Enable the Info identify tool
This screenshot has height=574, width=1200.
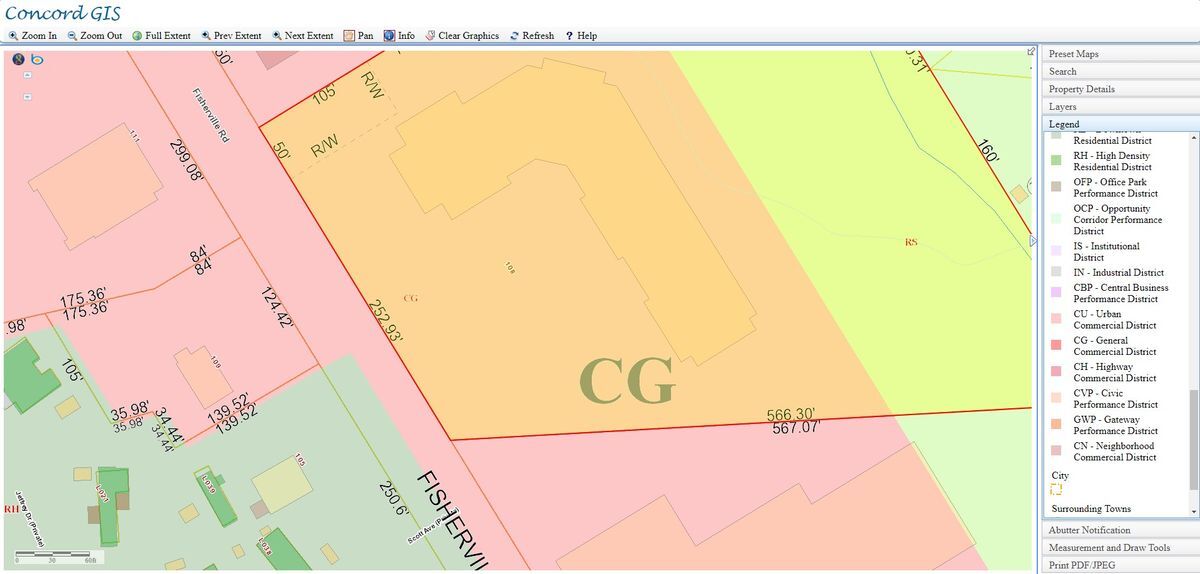click(x=398, y=36)
